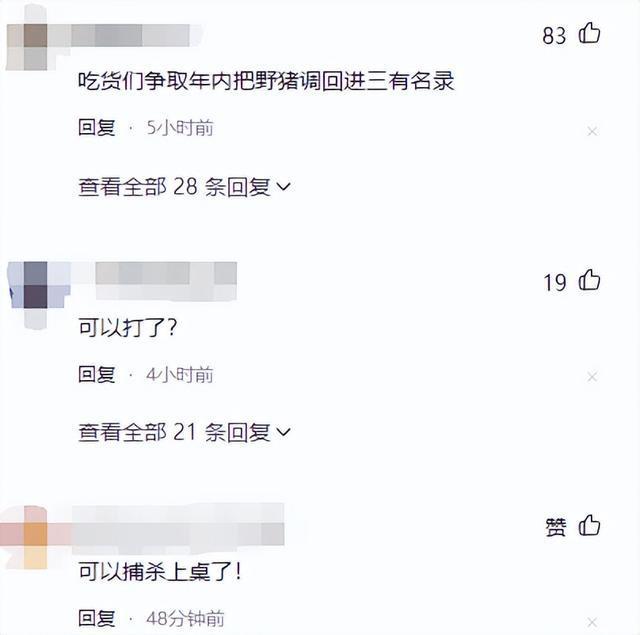Viewport: 640px width, 635px height.
Task: Click the chevron next to 28 条回复
Action: pos(283,187)
